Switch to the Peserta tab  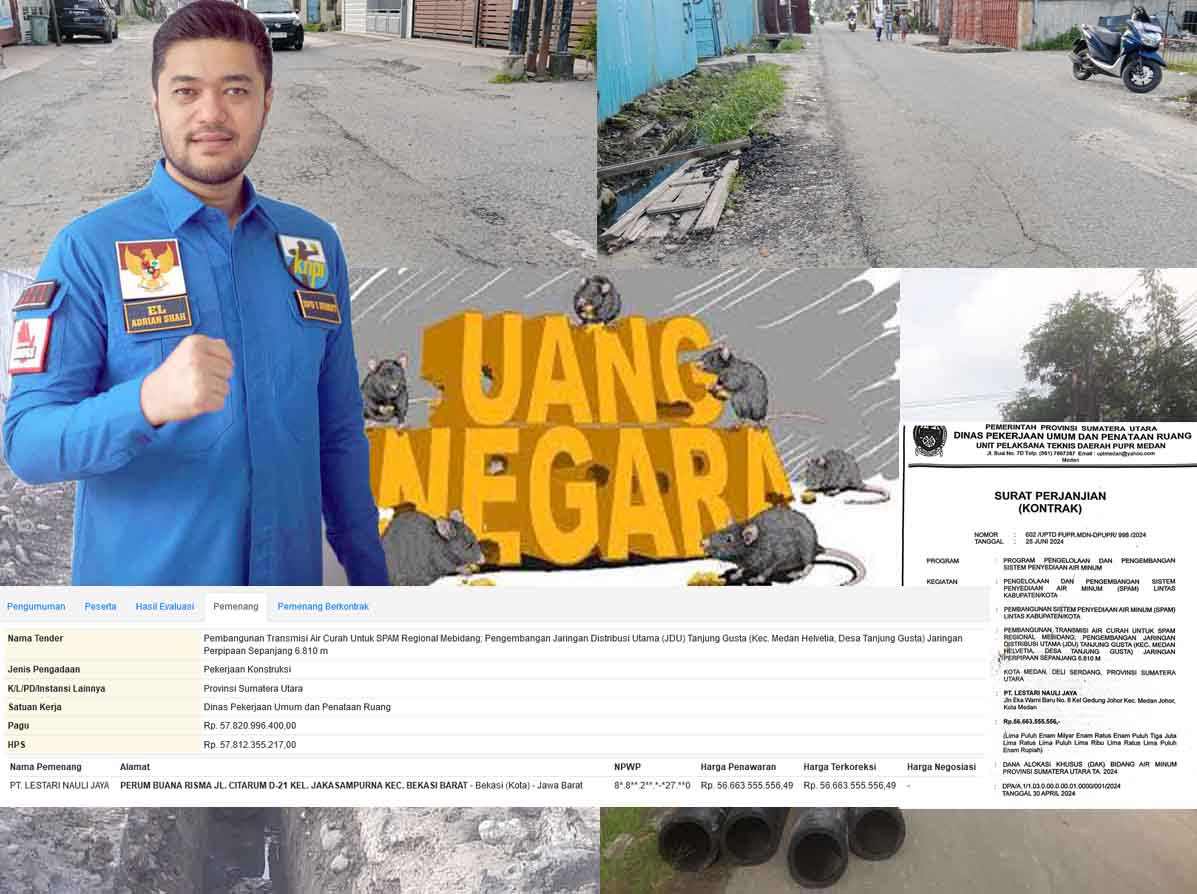[x=100, y=606]
